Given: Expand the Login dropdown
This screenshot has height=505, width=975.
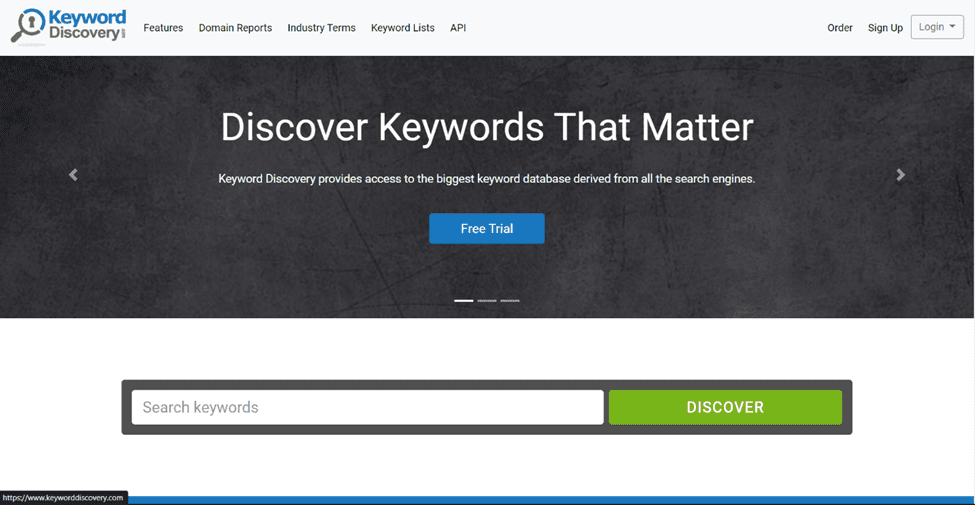Looking at the screenshot, I should [937, 27].
